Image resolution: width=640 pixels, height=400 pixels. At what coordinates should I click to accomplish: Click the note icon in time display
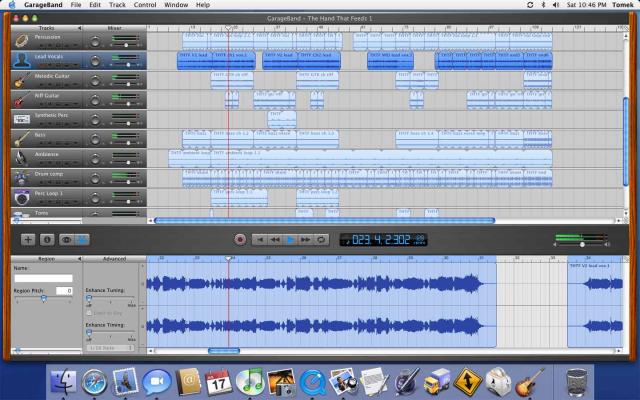coord(347,241)
